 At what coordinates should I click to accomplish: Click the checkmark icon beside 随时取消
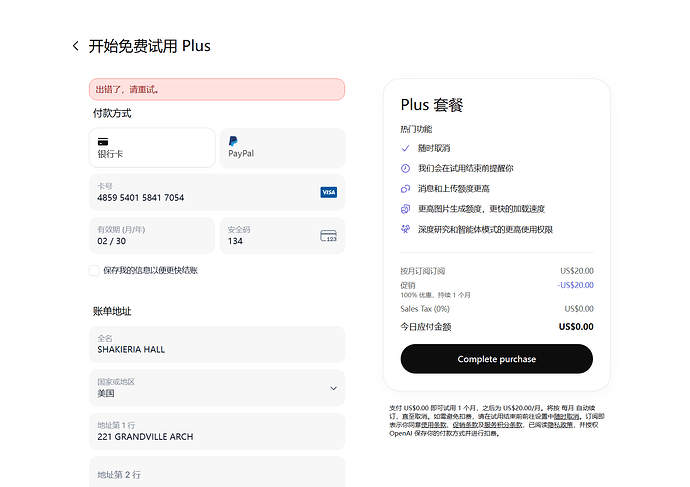(x=405, y=148)
